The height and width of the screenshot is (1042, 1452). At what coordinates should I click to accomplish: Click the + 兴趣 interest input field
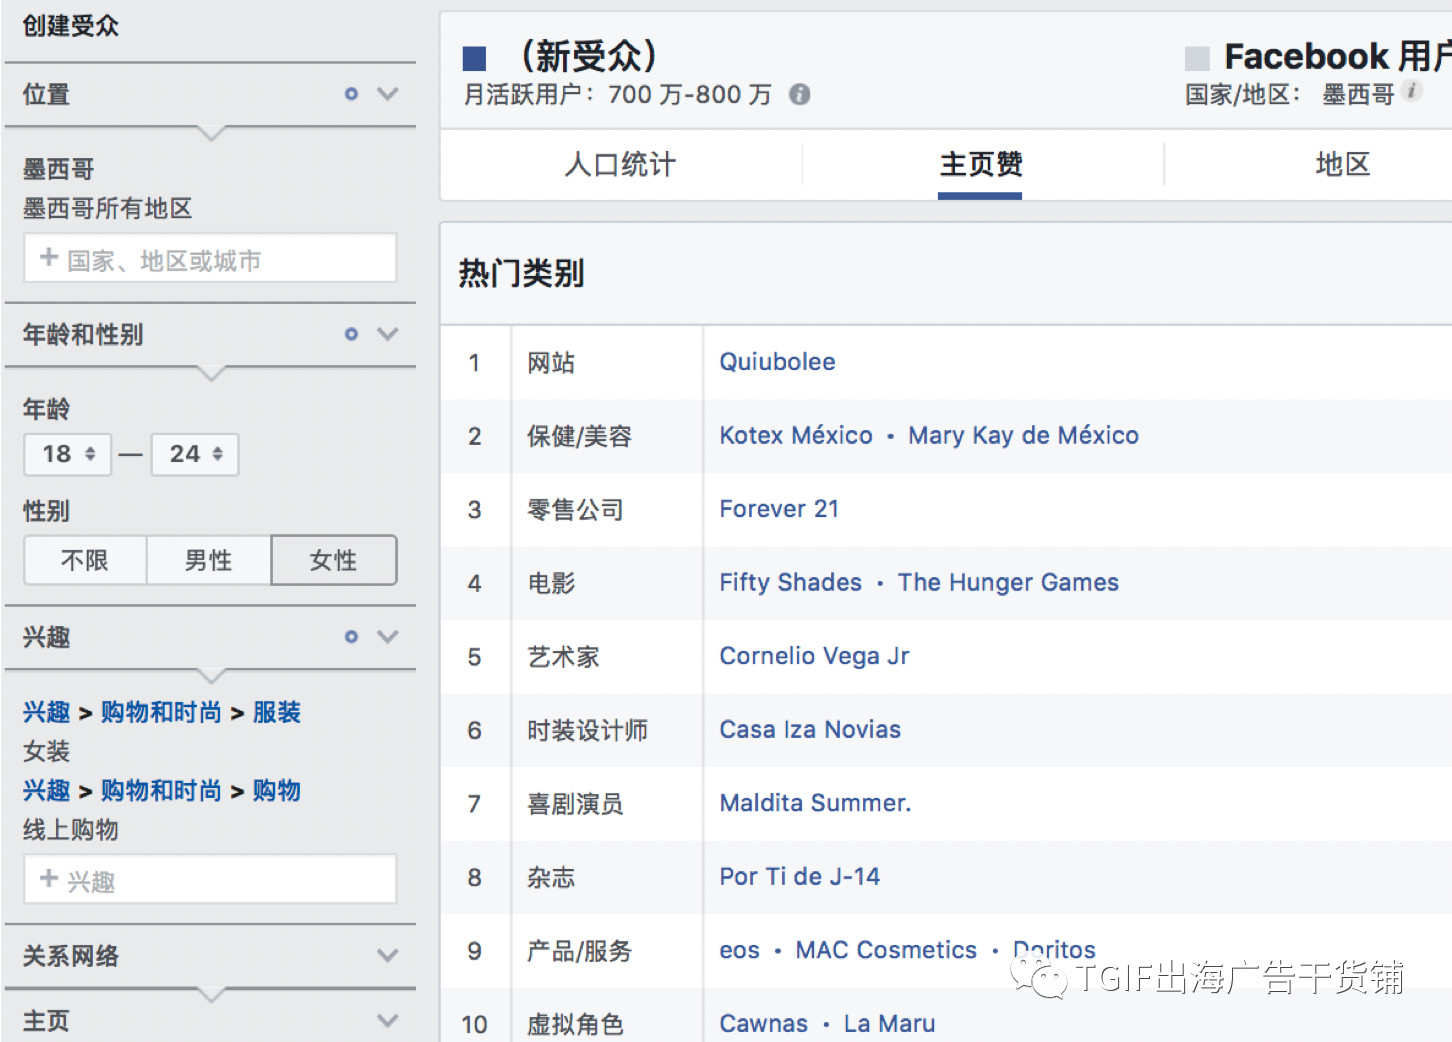click(x=210, y=880)
